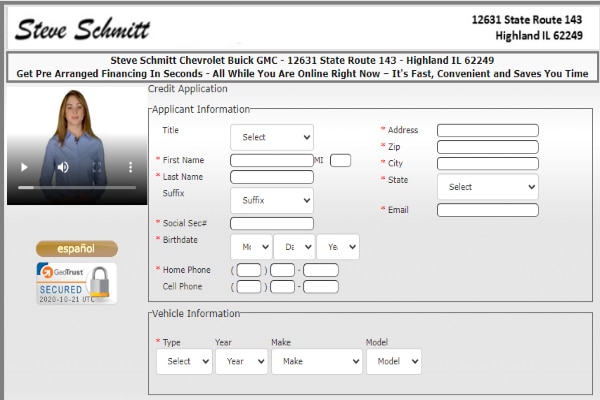This screenshot has width=600, height=400.
Task: Click the GeoTrust Secured padlock badge
Action: click(x=76, y=283)
